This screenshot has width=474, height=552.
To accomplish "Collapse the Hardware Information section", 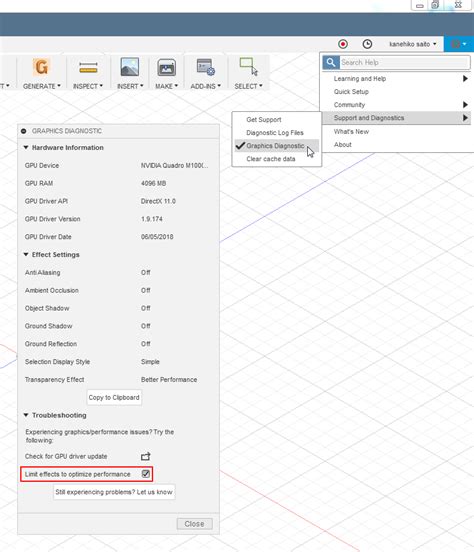I will [x=26, y=148].
